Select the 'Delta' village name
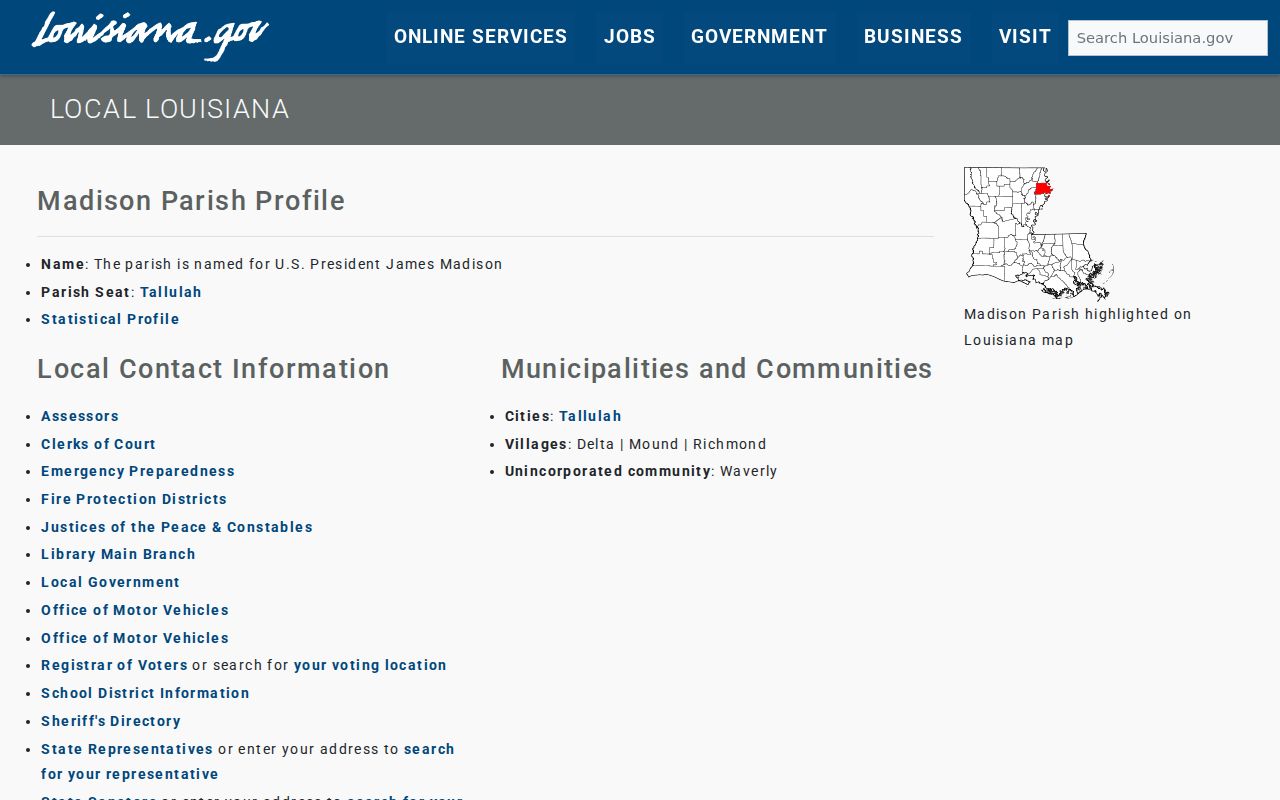 coord(596,444)
